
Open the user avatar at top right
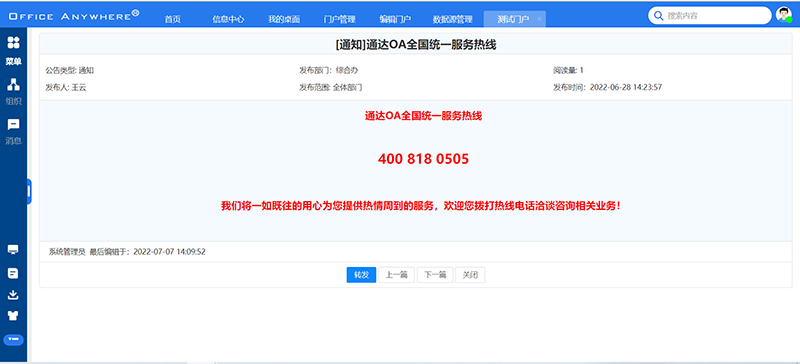coord(784,15)
